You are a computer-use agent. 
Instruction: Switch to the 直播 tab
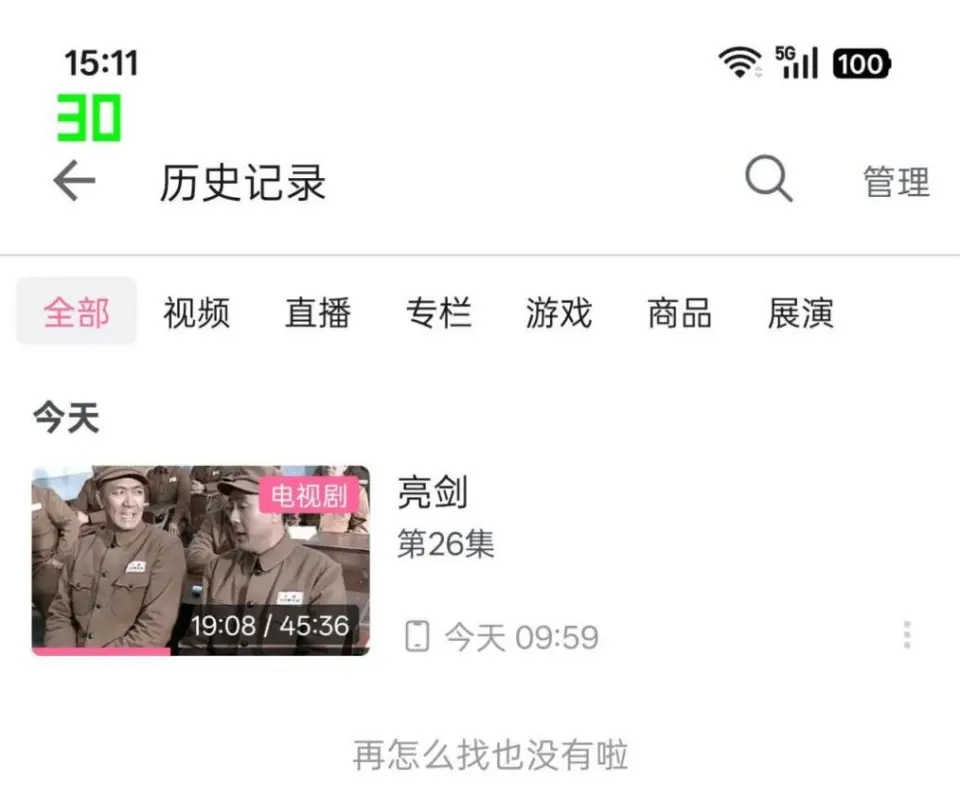point(318,313)
